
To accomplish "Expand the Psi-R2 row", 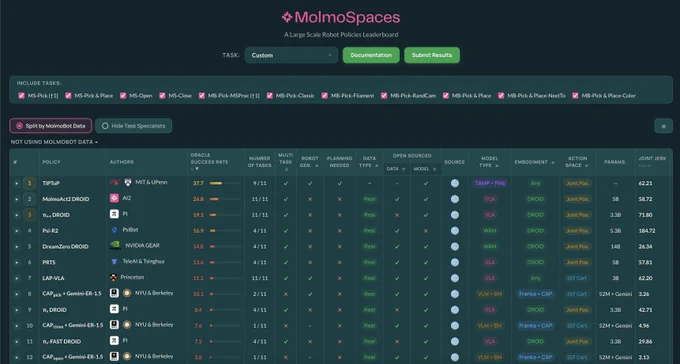I will 16,231.
